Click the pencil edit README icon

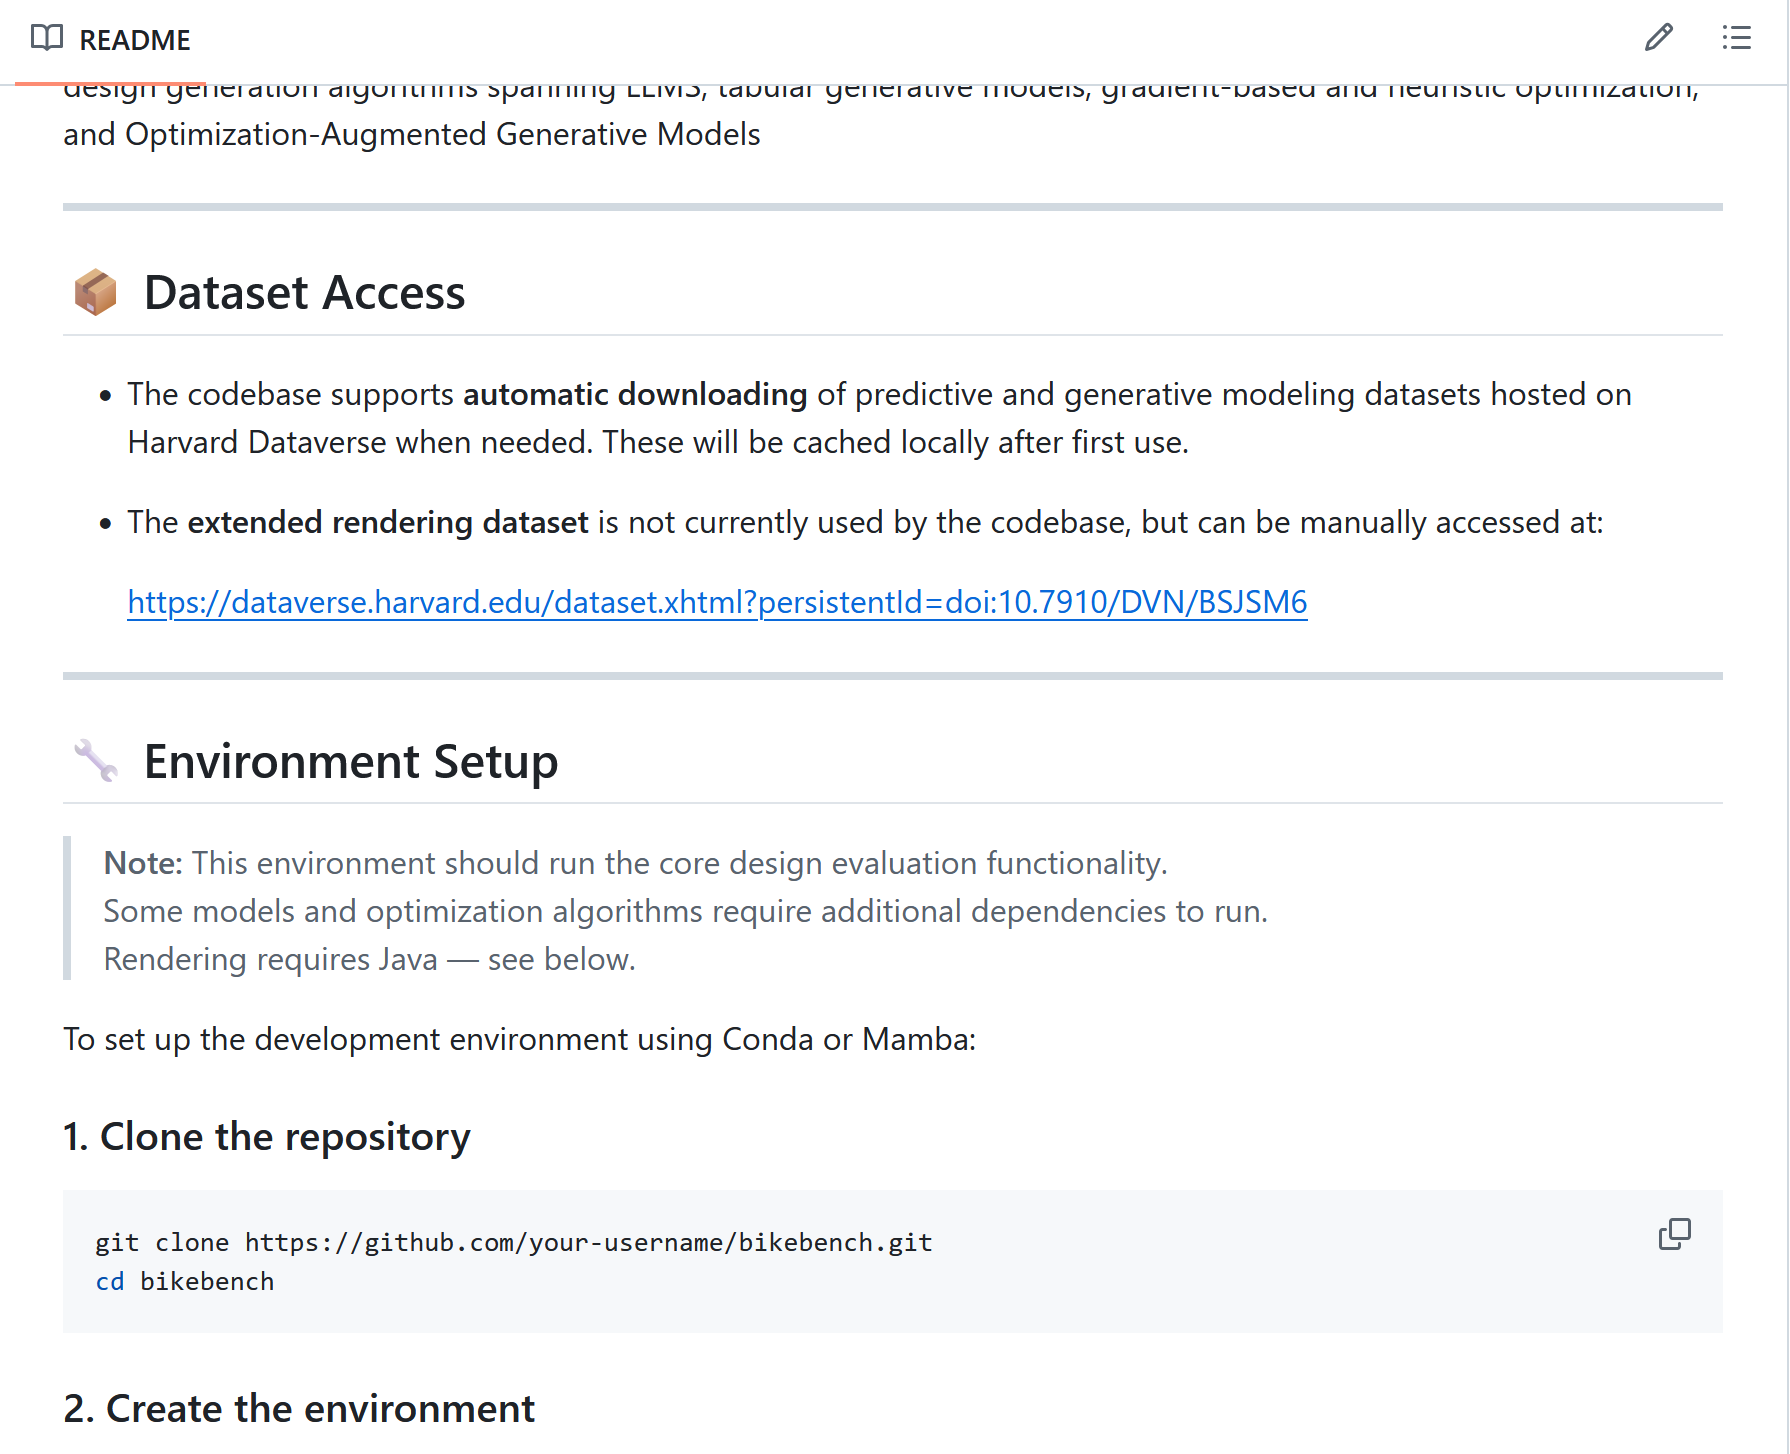(x=1658, y=38)
